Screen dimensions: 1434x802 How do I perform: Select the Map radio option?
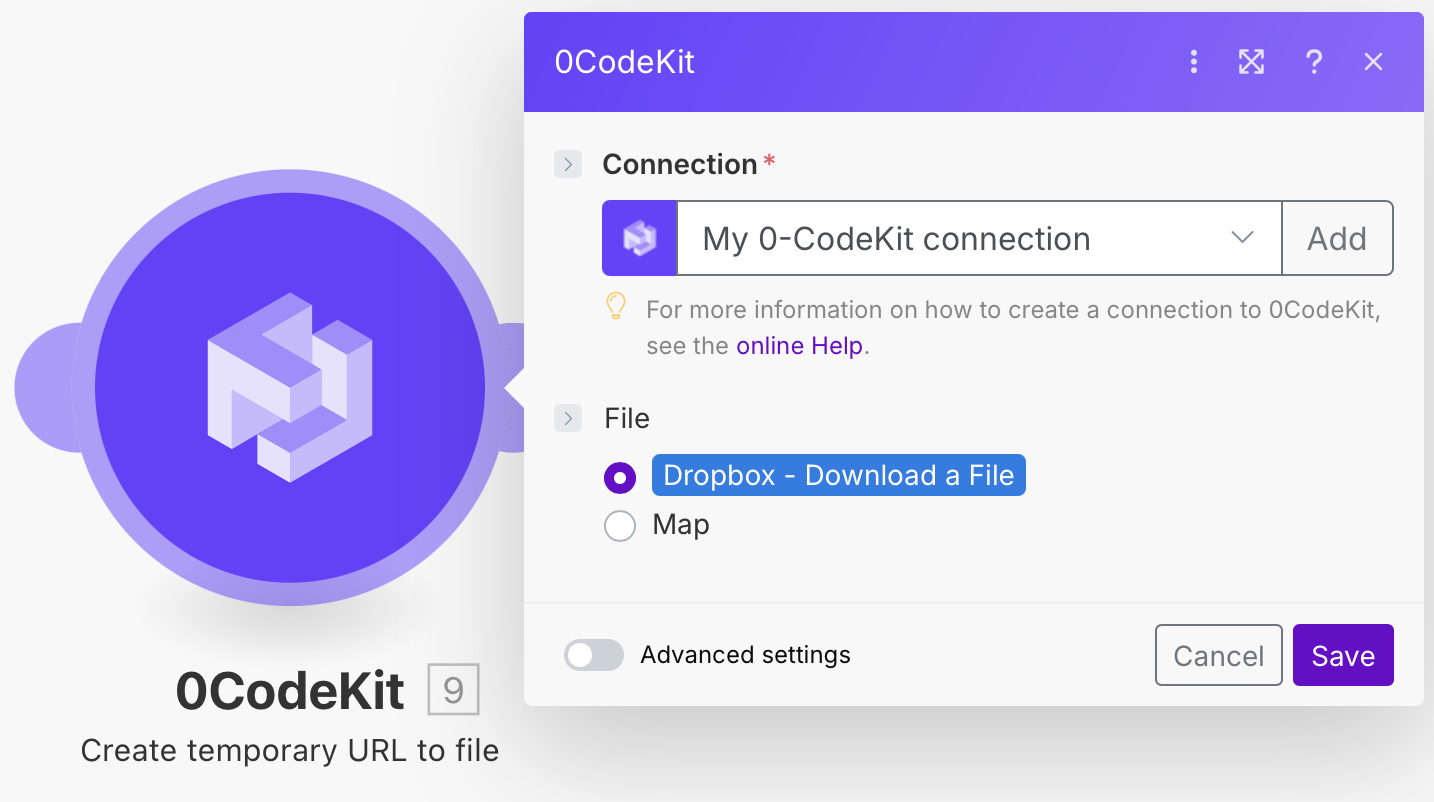620,525
